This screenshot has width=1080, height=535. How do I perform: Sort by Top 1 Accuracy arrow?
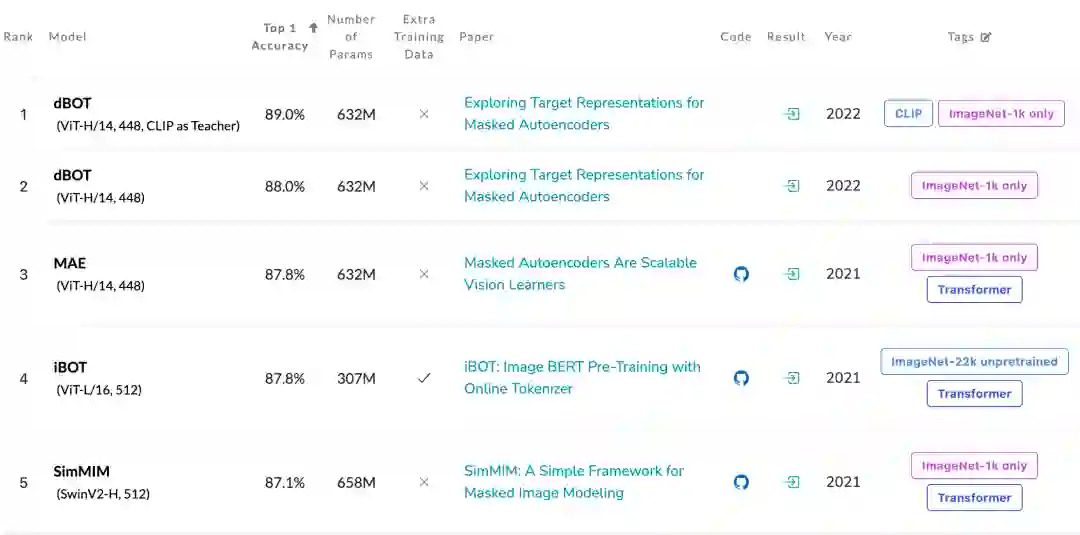pyautogui.click(x=313, y=28)
